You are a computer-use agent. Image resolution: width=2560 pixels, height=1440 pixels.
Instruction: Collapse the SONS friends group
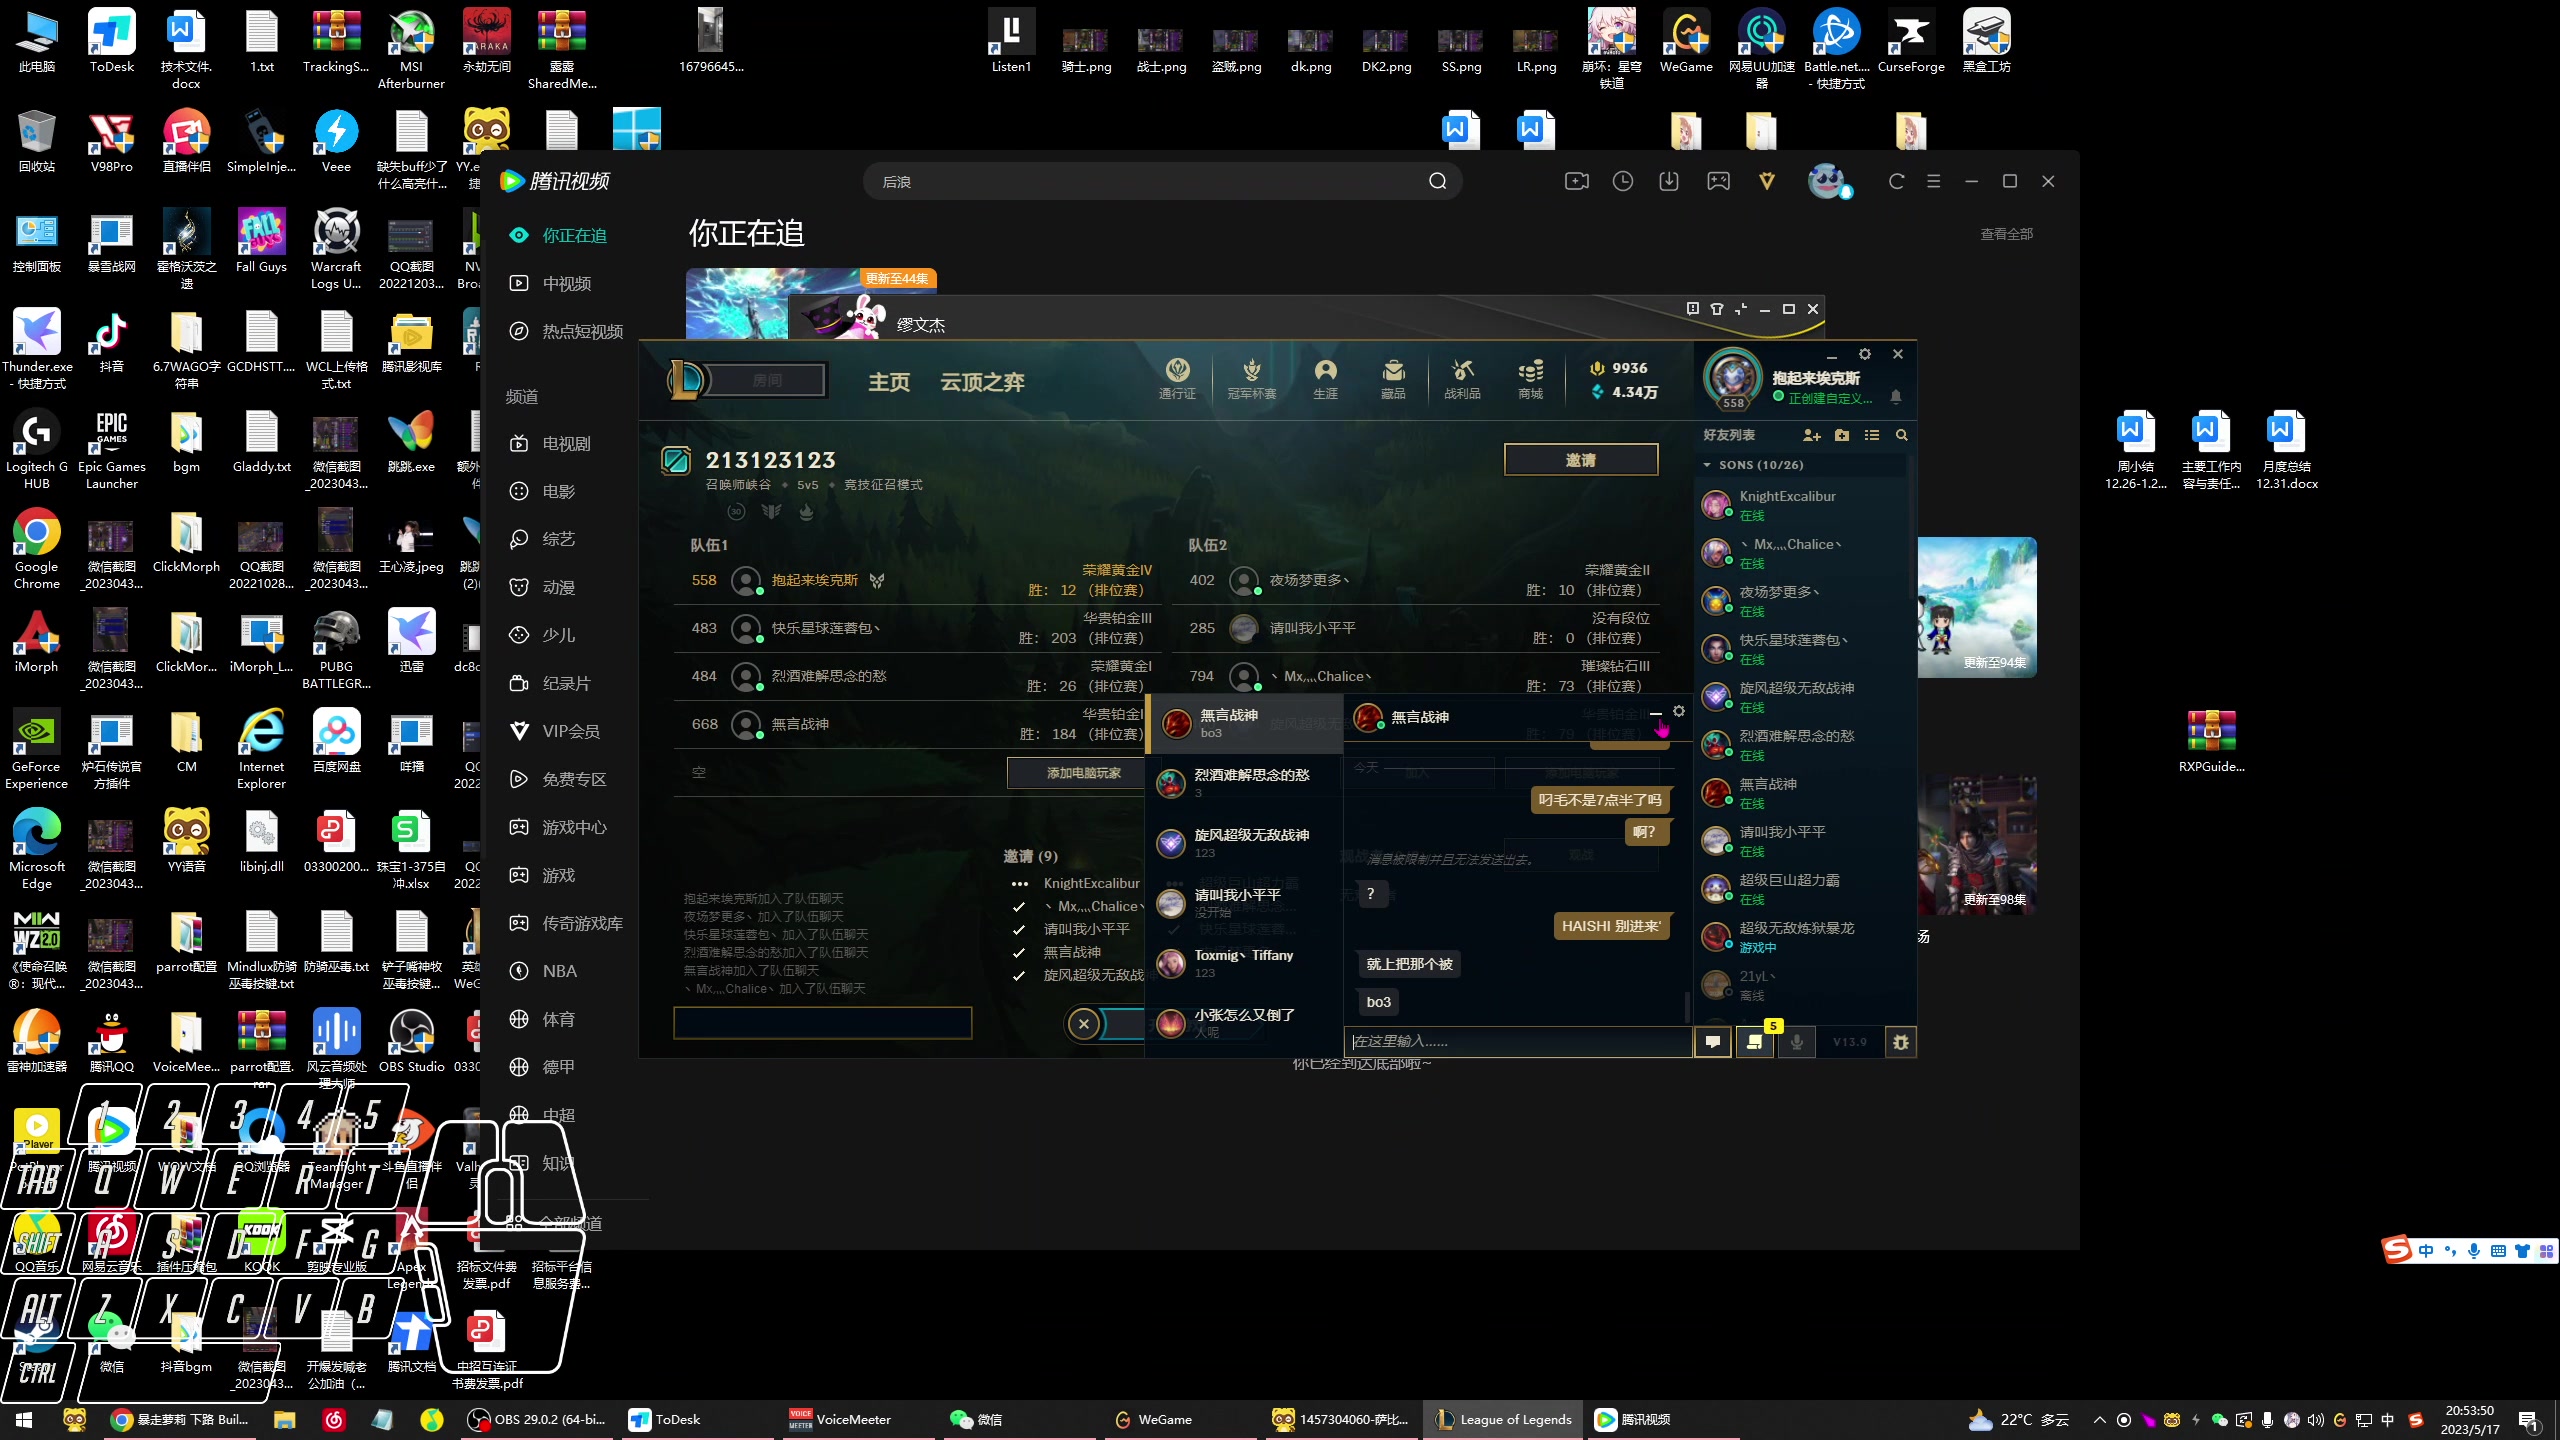[x=1707, y=465]
